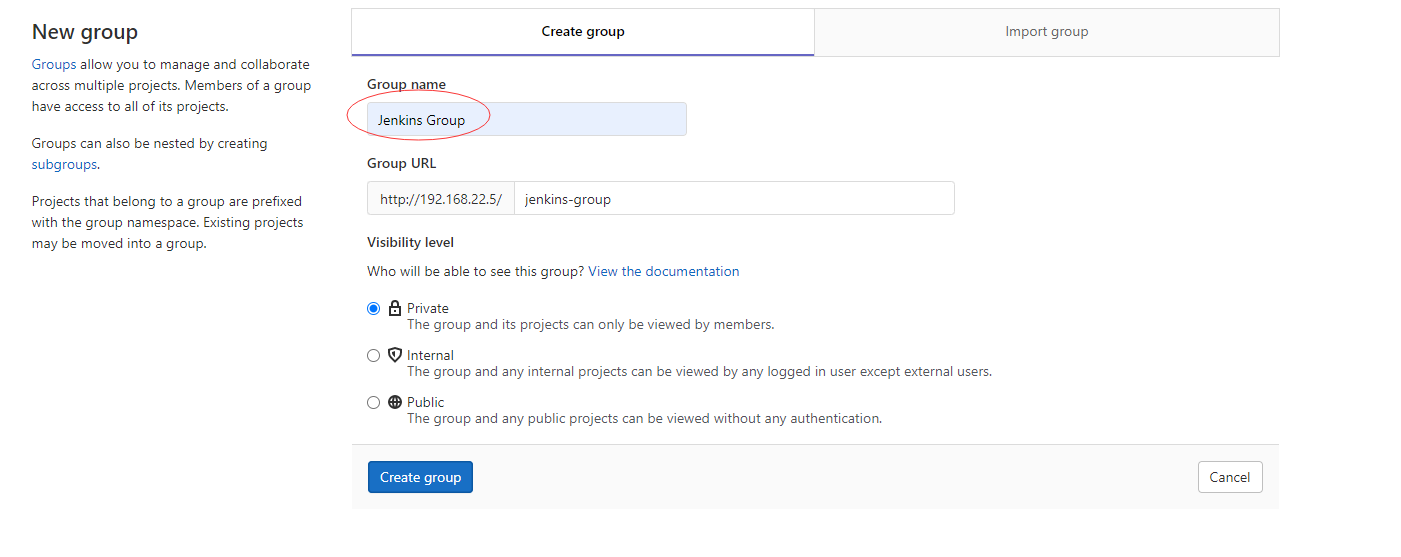Focus the Group URL jenkins-group field
This screenshot has width=1401, height=557.
(734, 199)
